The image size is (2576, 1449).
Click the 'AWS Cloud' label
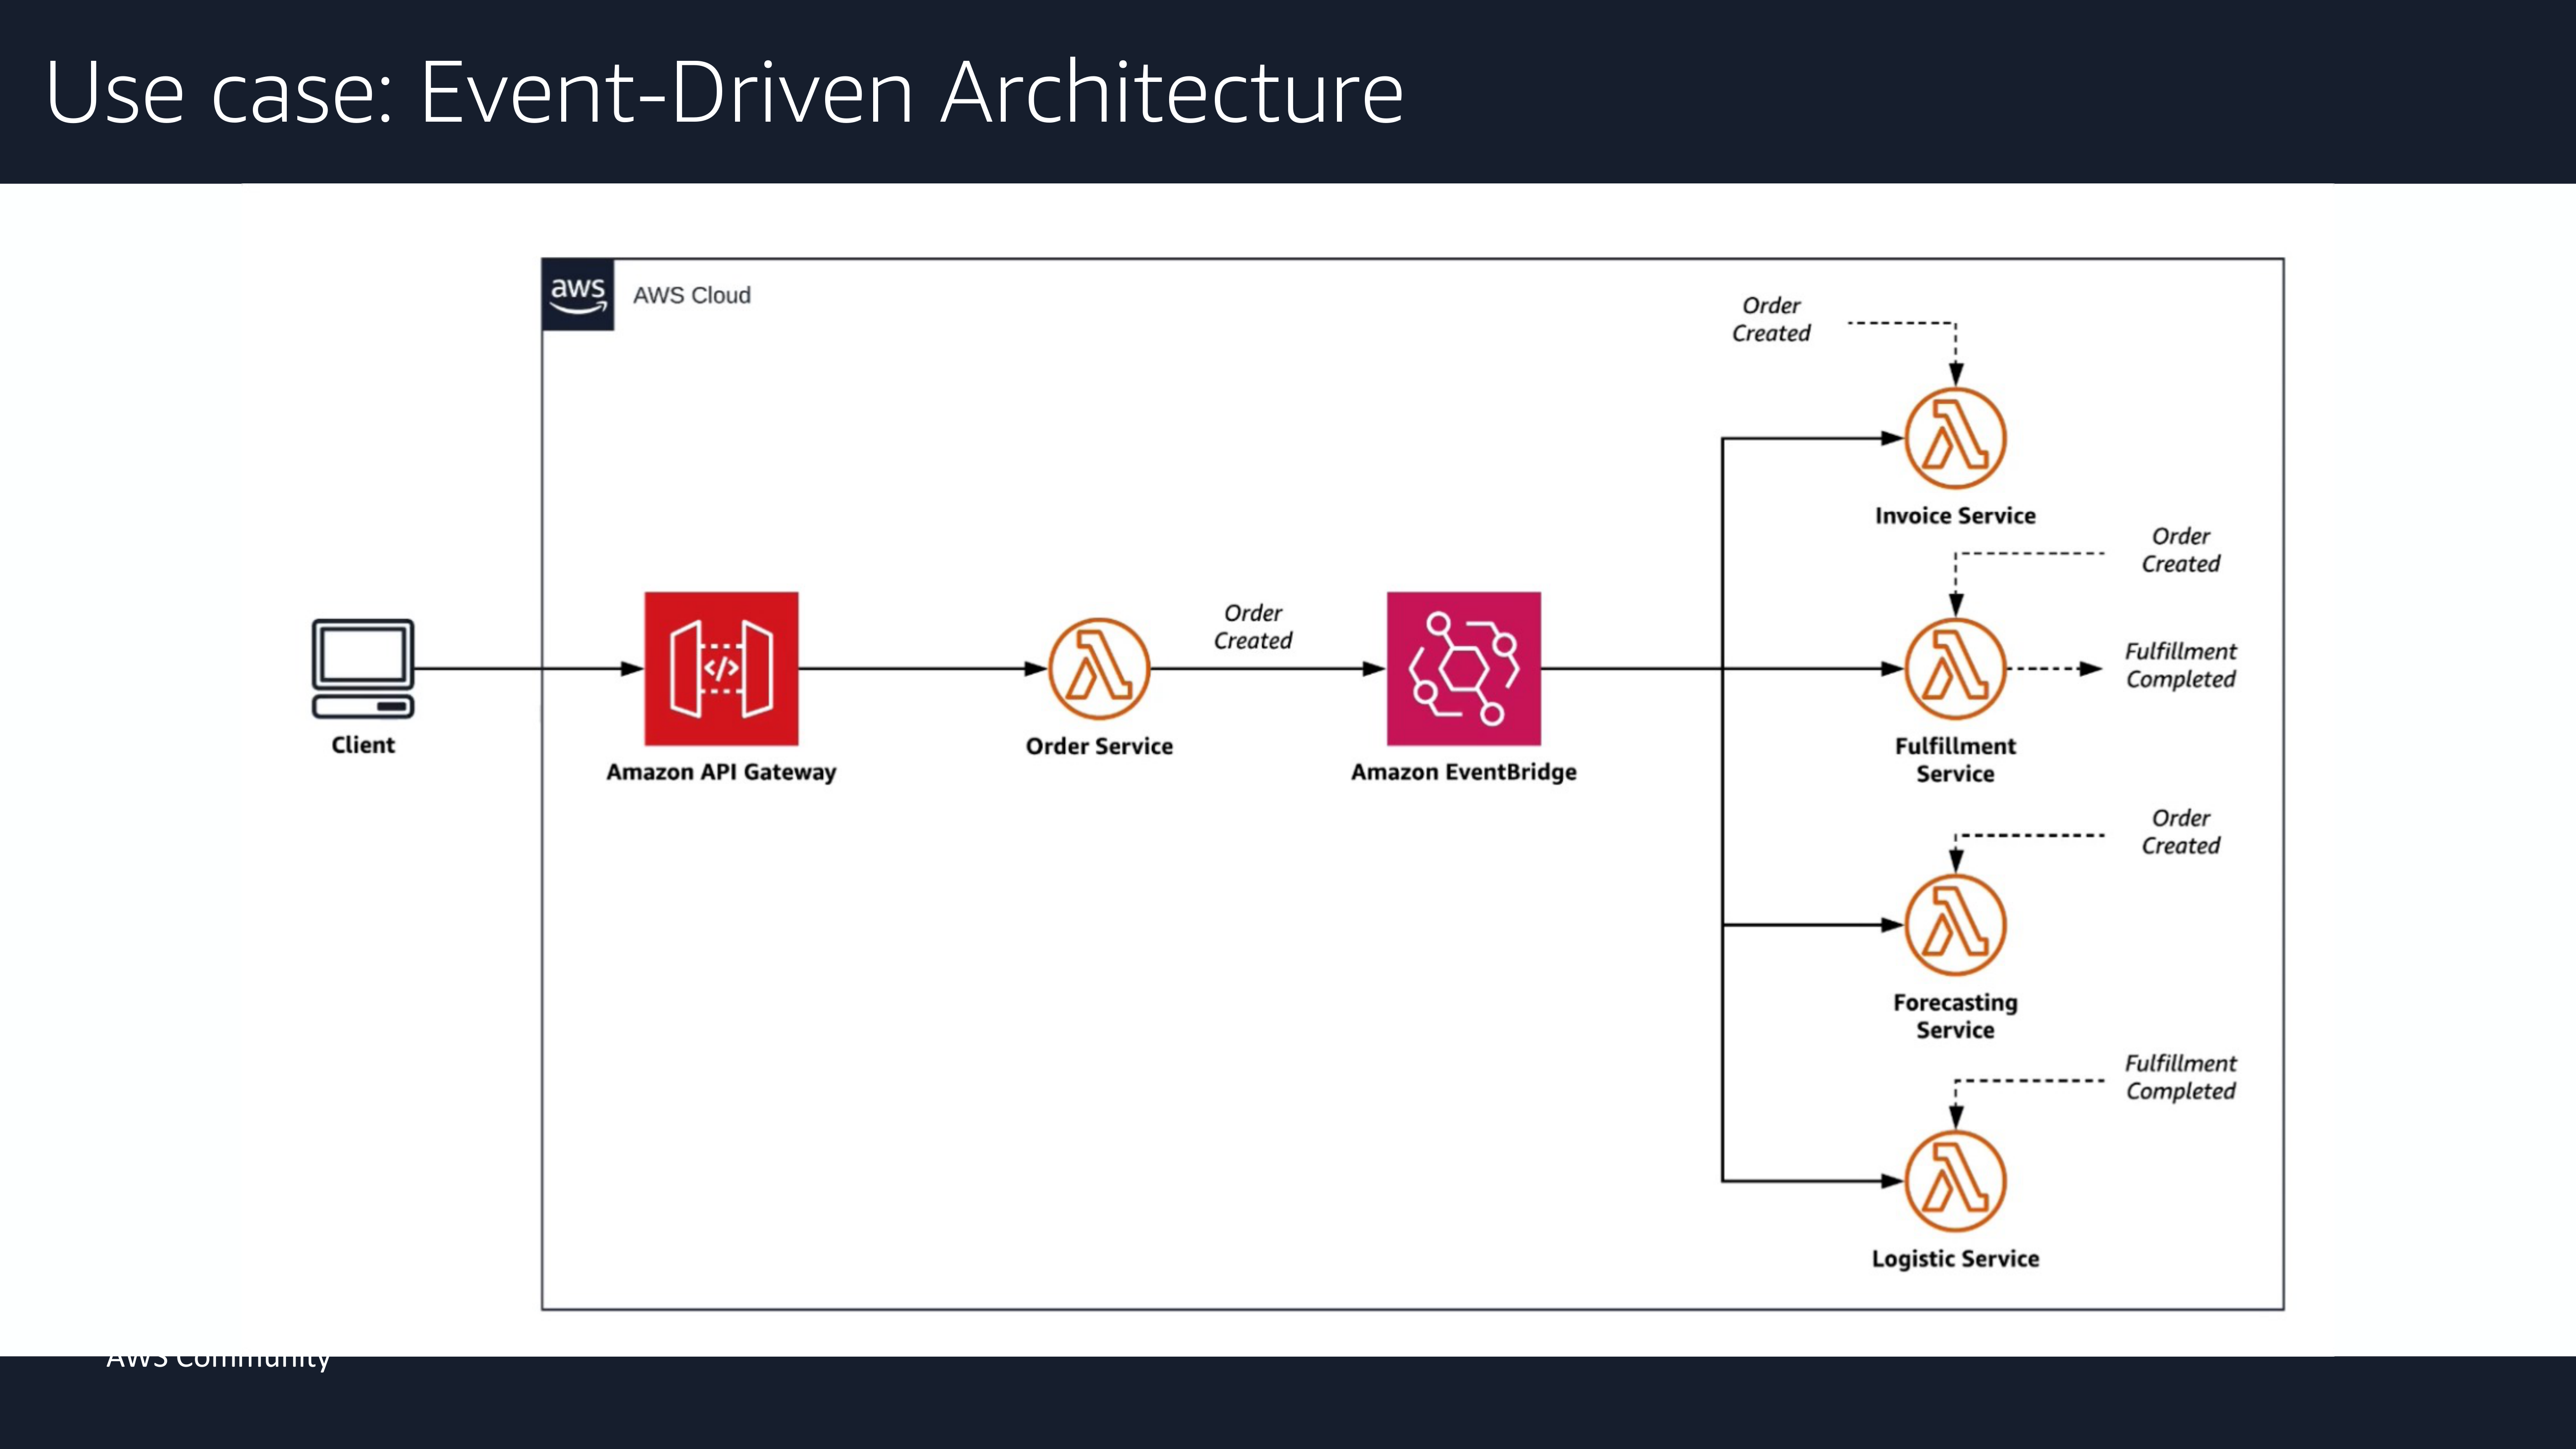(x=692, y=295)
